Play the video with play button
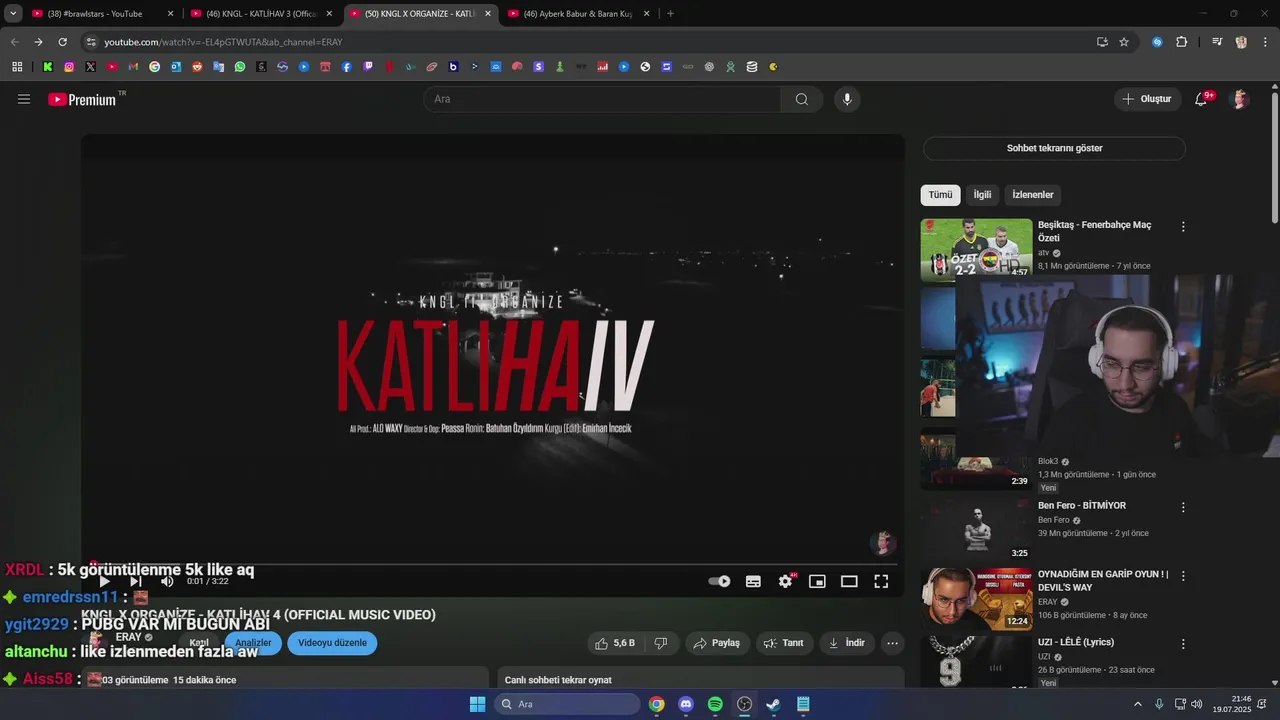The image size is (1280, 720). tap(104, 581)
